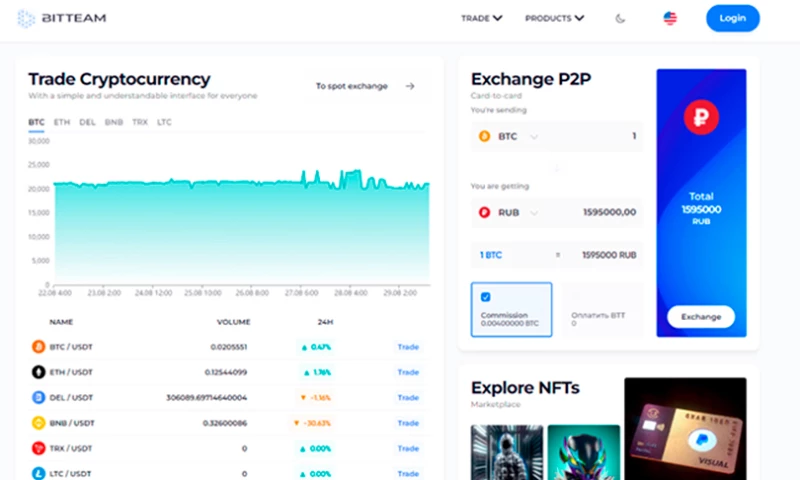Click the Ethereum icon in ETH / USDT row
Screen dimensions: 800x480
coord(39,372)
